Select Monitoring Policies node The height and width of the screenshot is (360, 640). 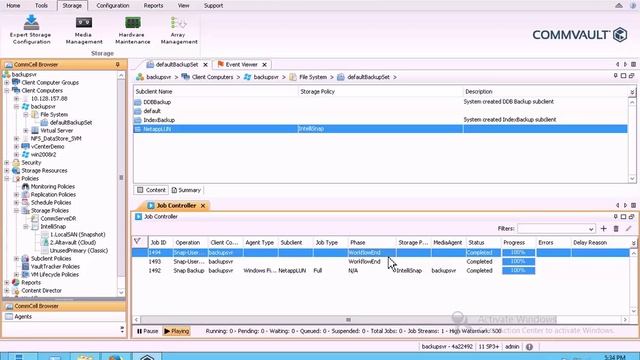click(x=53, y=187)
